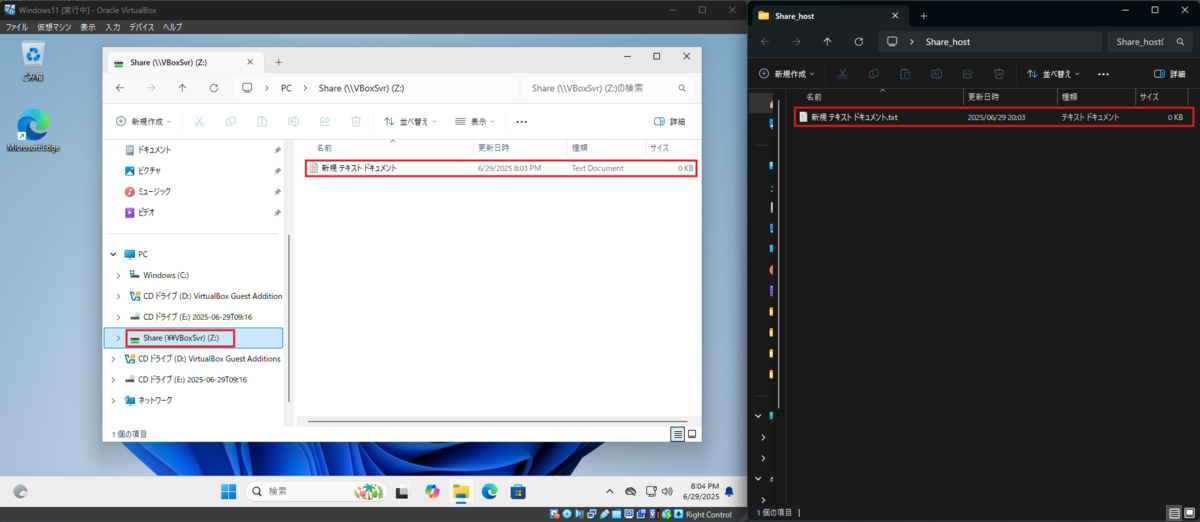Open VirtualBox 入力 menu
Viewport: 1200px width, 522px height.
point(113,26)
